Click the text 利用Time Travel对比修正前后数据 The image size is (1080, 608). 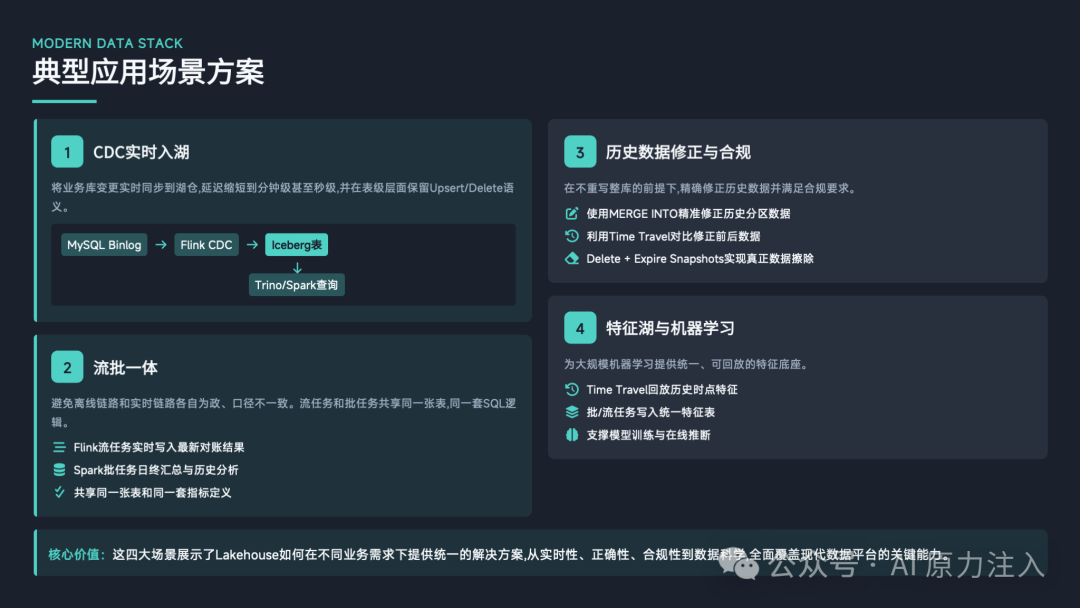pyautogui.click(x=673, y=236)
